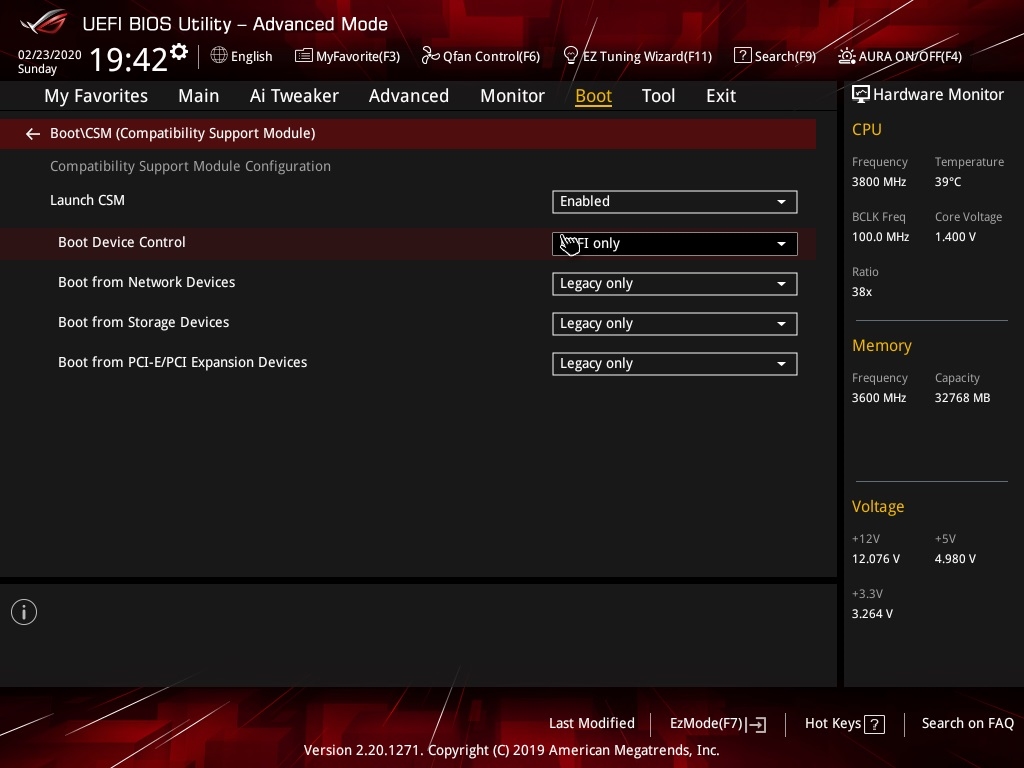This screenshot has height=768, width=1024.
Task: Select Boot from Storage Devices label
Action: pyautogui.click(x=144, y=323)
